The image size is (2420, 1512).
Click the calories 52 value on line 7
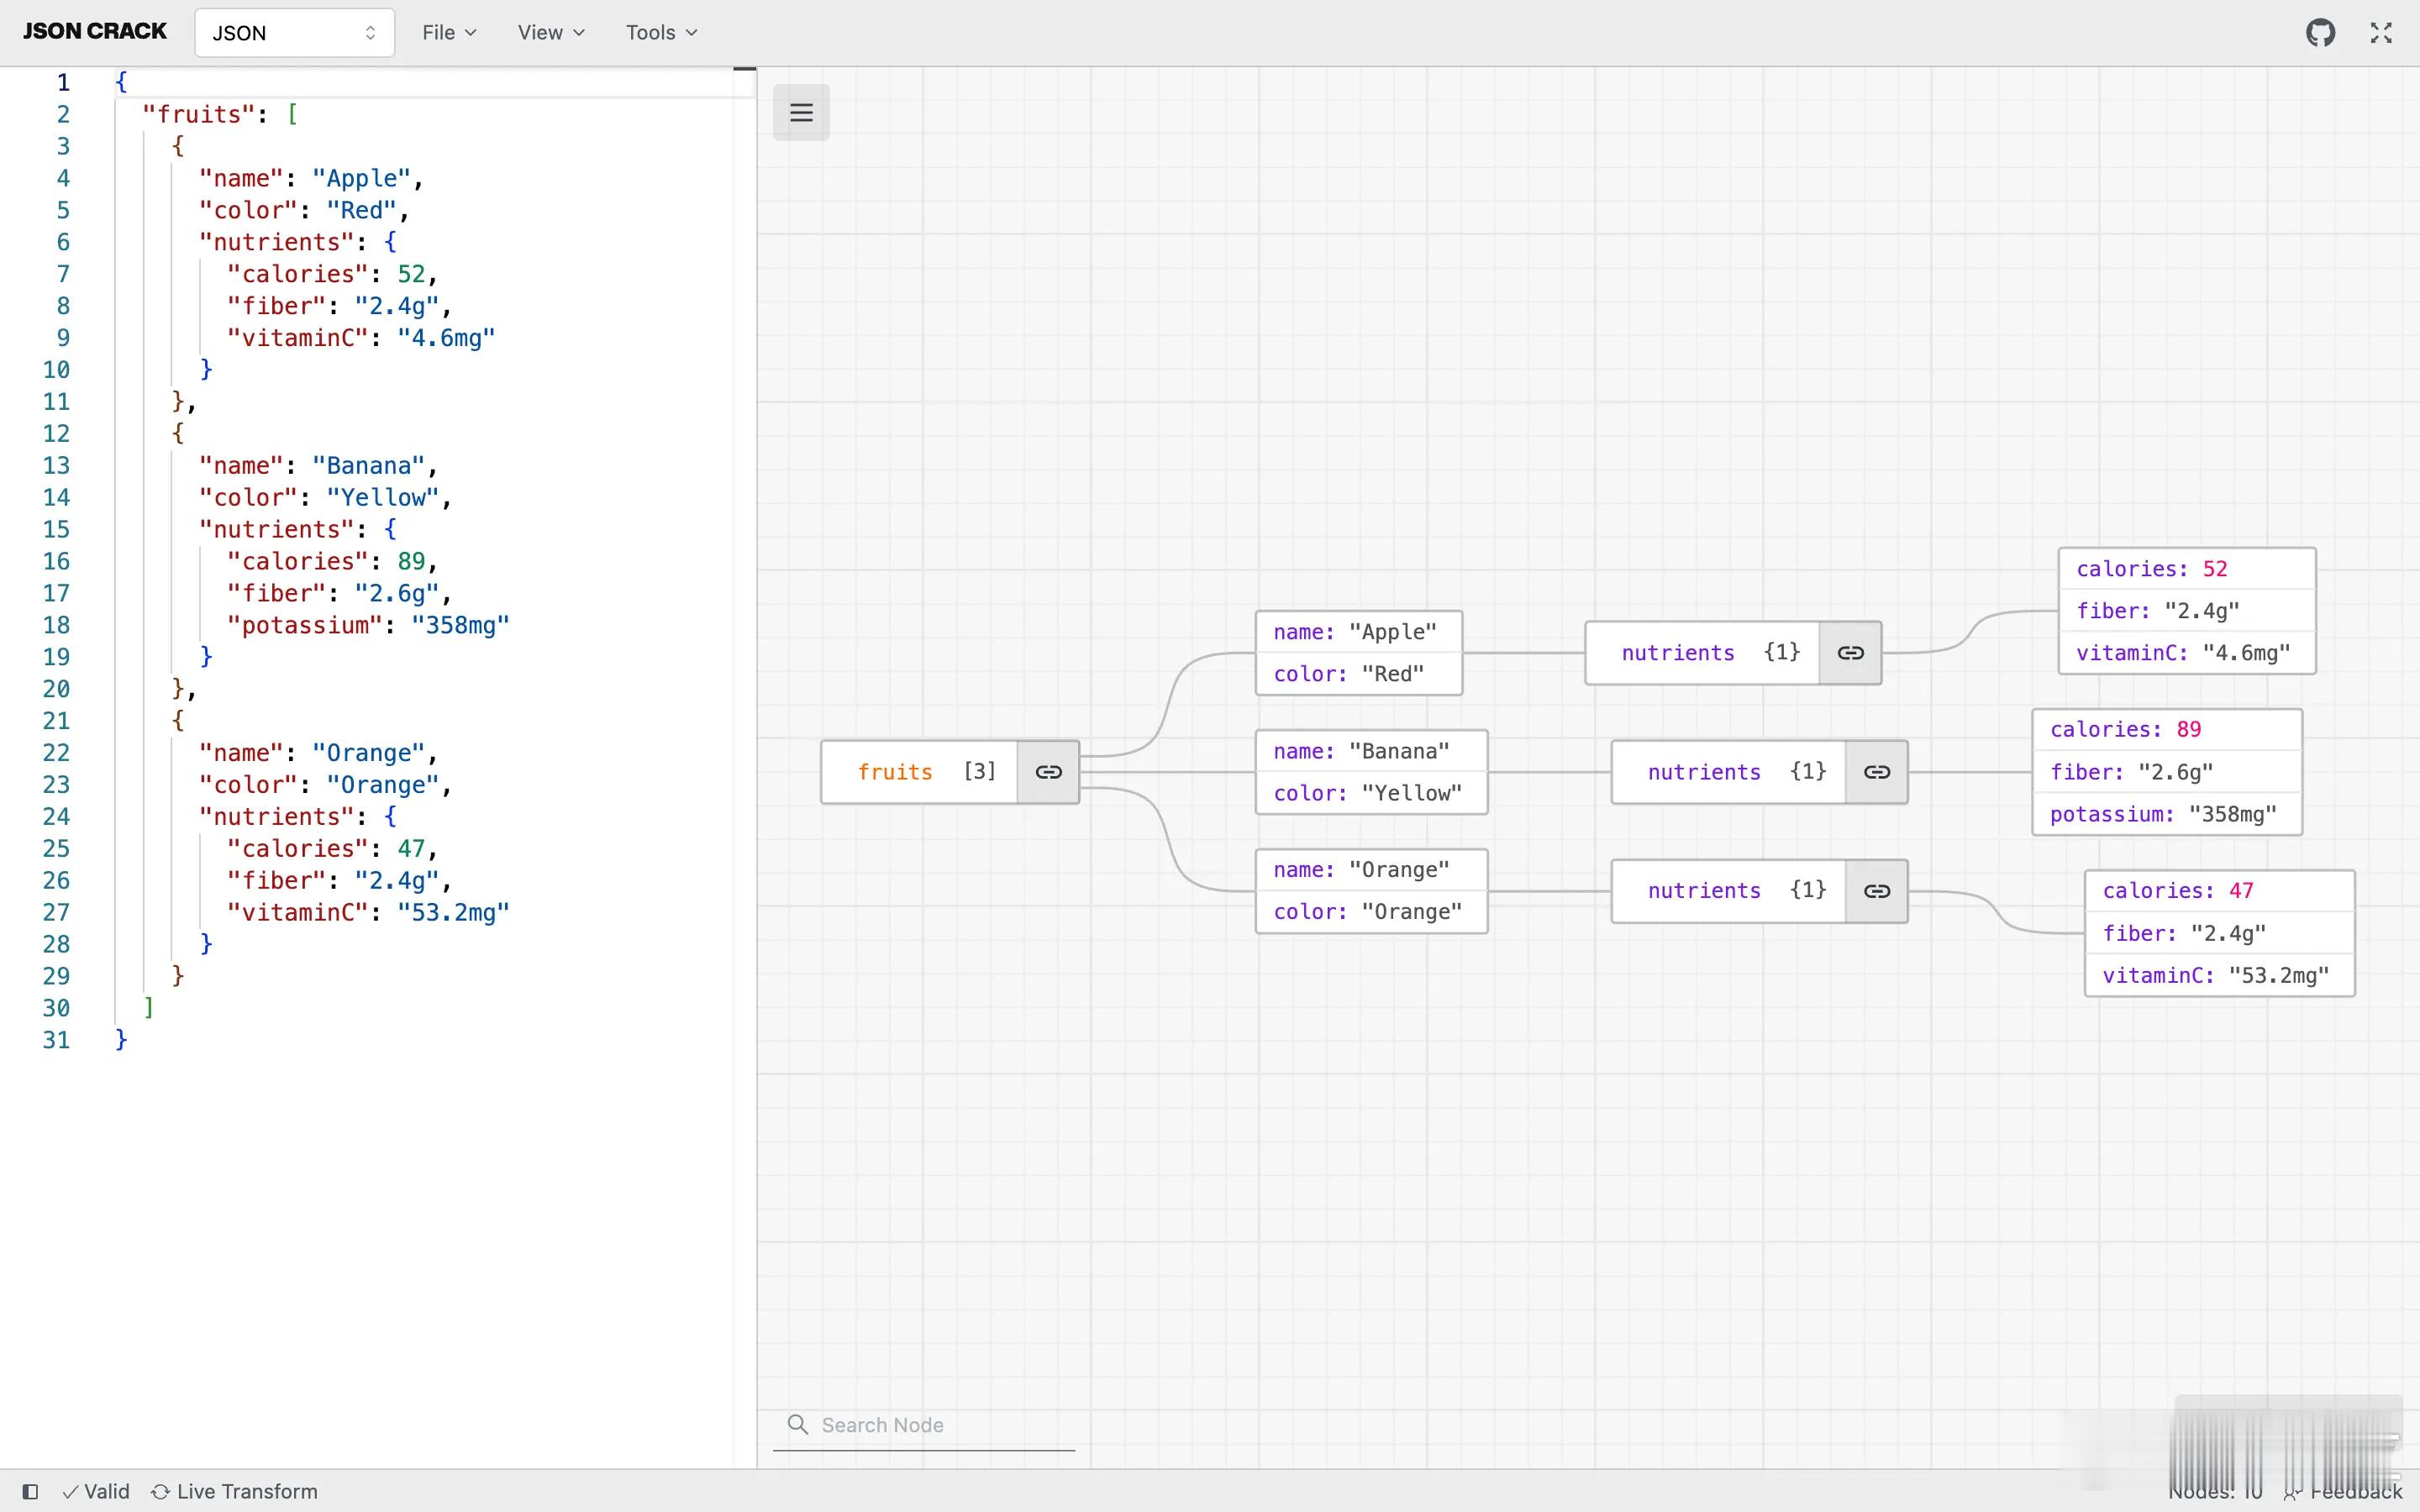(411, 275)
